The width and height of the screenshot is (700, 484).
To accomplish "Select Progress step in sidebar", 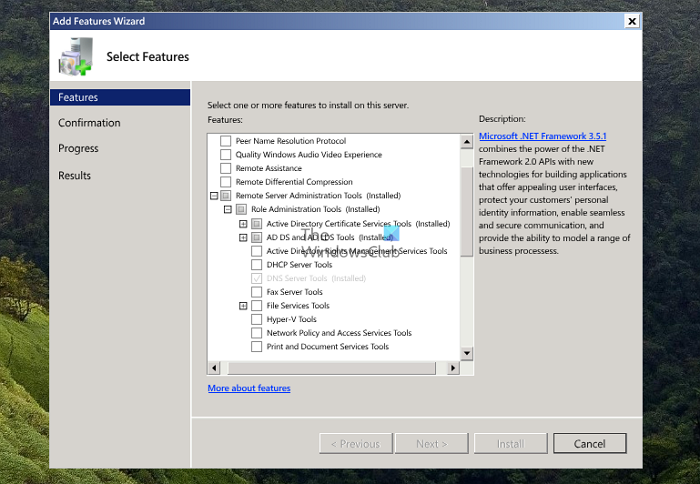I will pyautogui.click(x=78, y=148).
